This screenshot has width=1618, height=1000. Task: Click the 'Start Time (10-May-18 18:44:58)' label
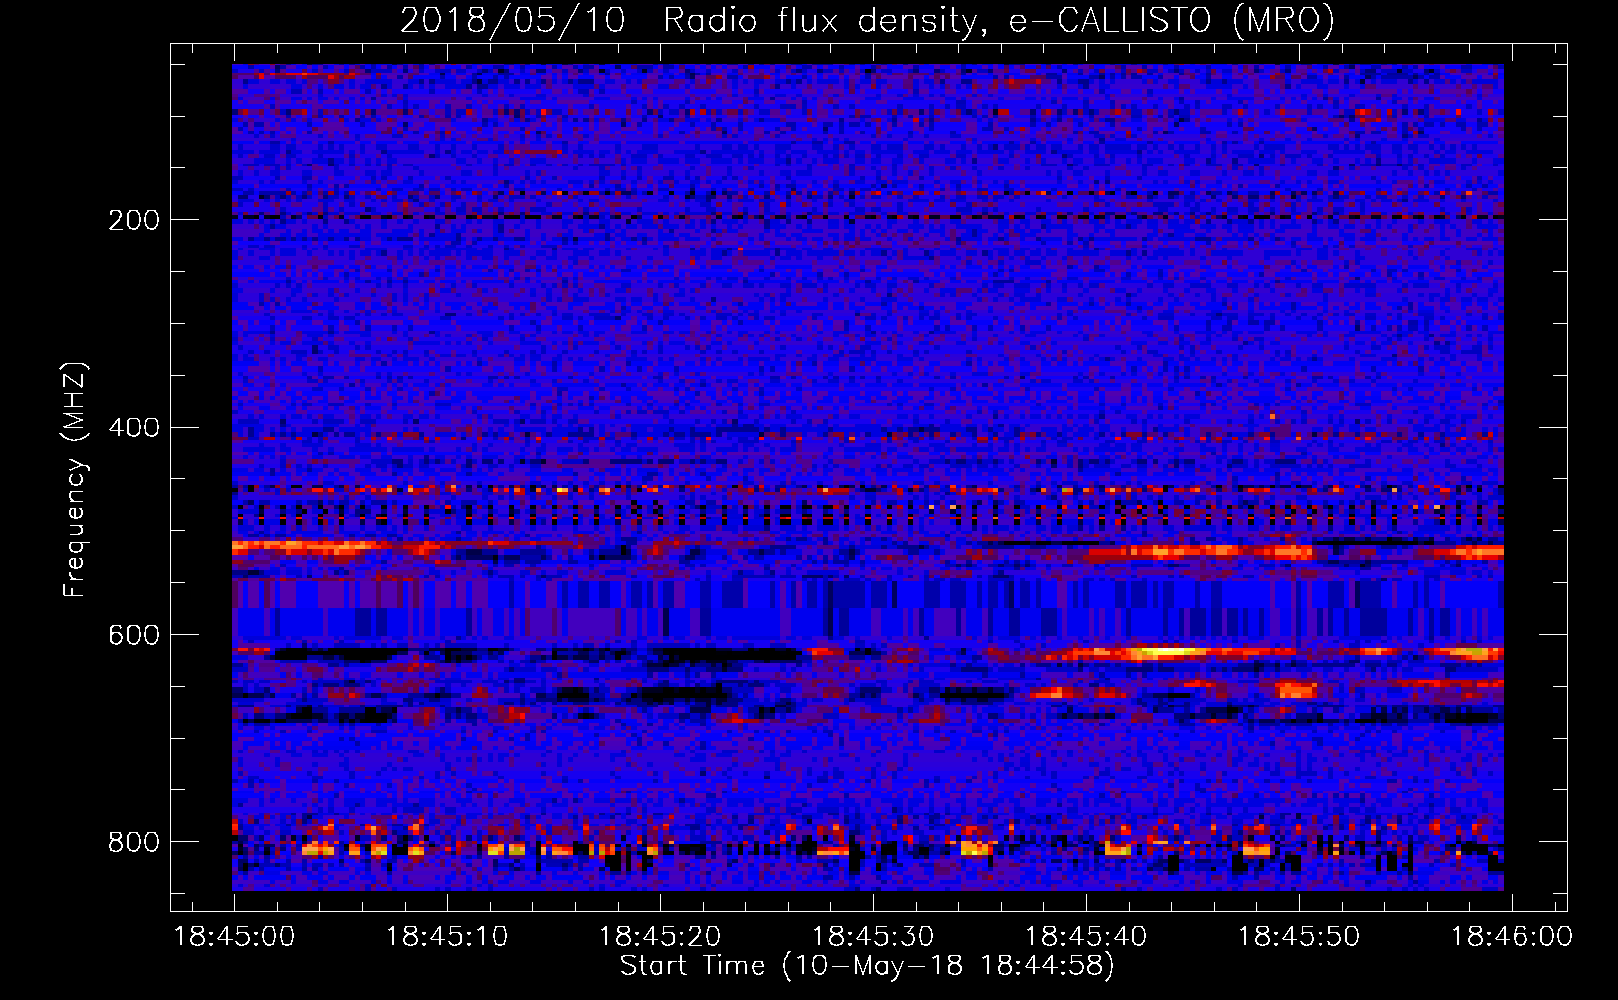[867, 966]
